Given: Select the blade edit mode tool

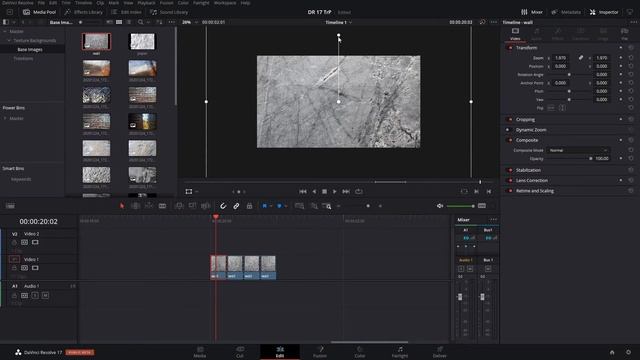Looking at the screenshot, I should tap(162, 206).
